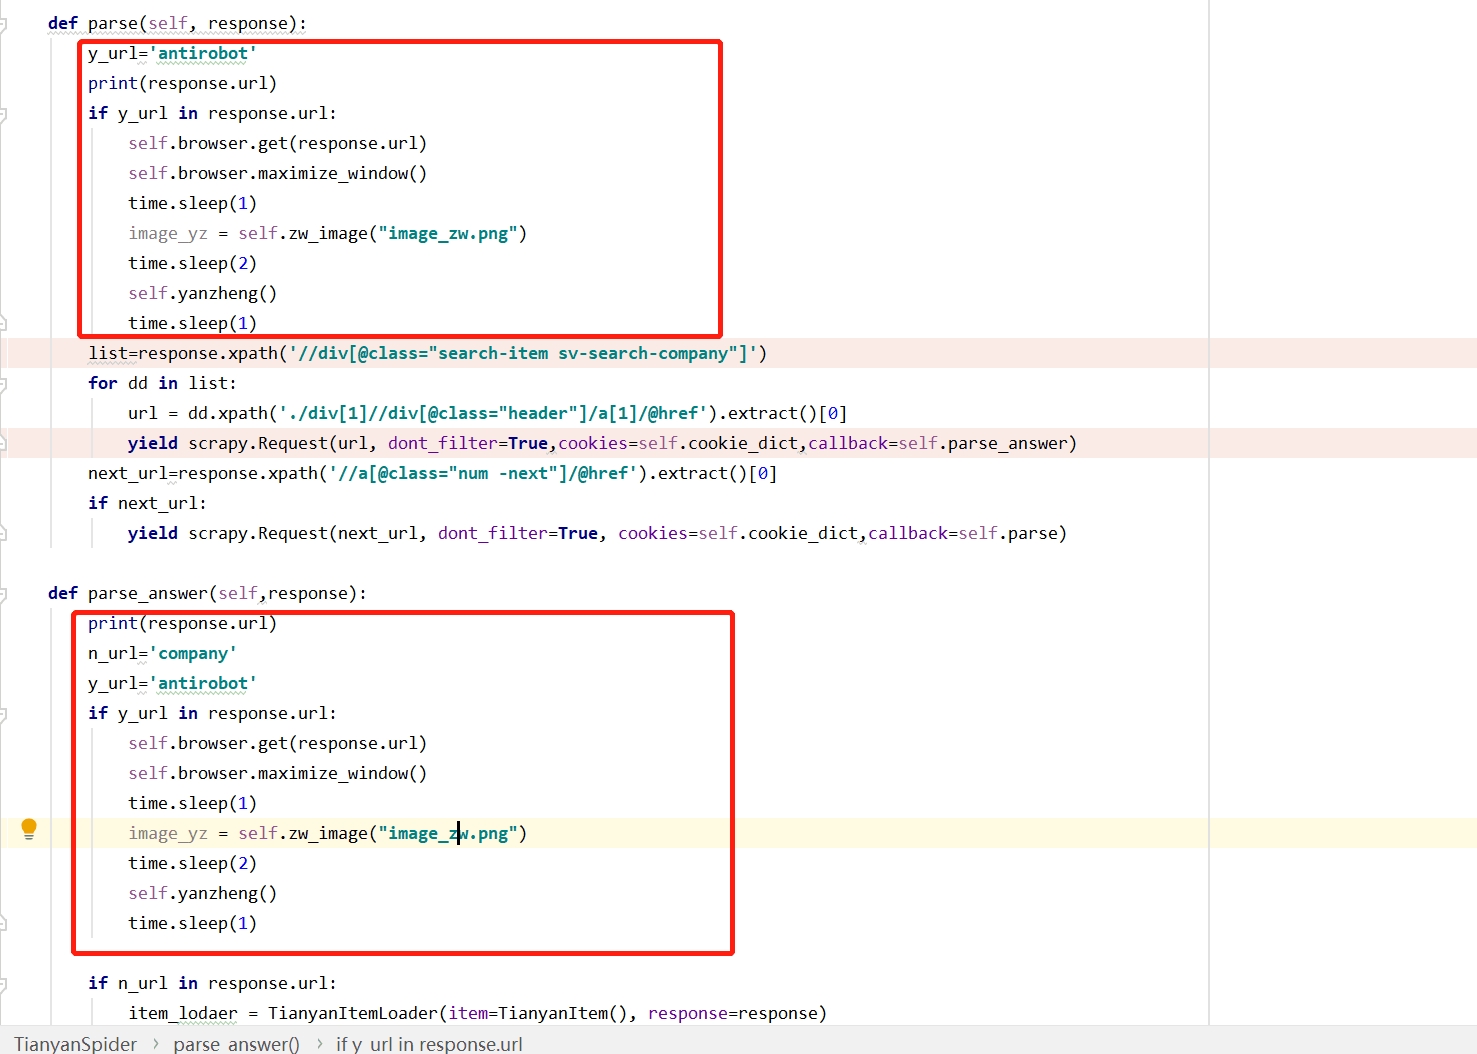Click the 'next_url=response.xpath' line
This screenshot has width=1477, height=1054.
click(x=432, y=473)
